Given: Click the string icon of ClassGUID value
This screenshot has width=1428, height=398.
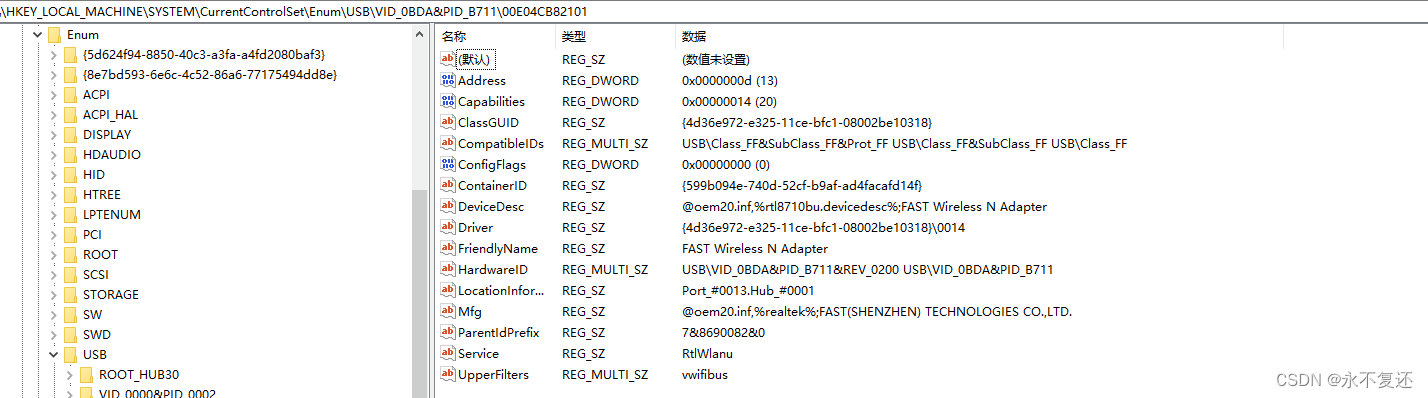Looking at the screenshot, I should pyautogui.click(x=448, y=122).
